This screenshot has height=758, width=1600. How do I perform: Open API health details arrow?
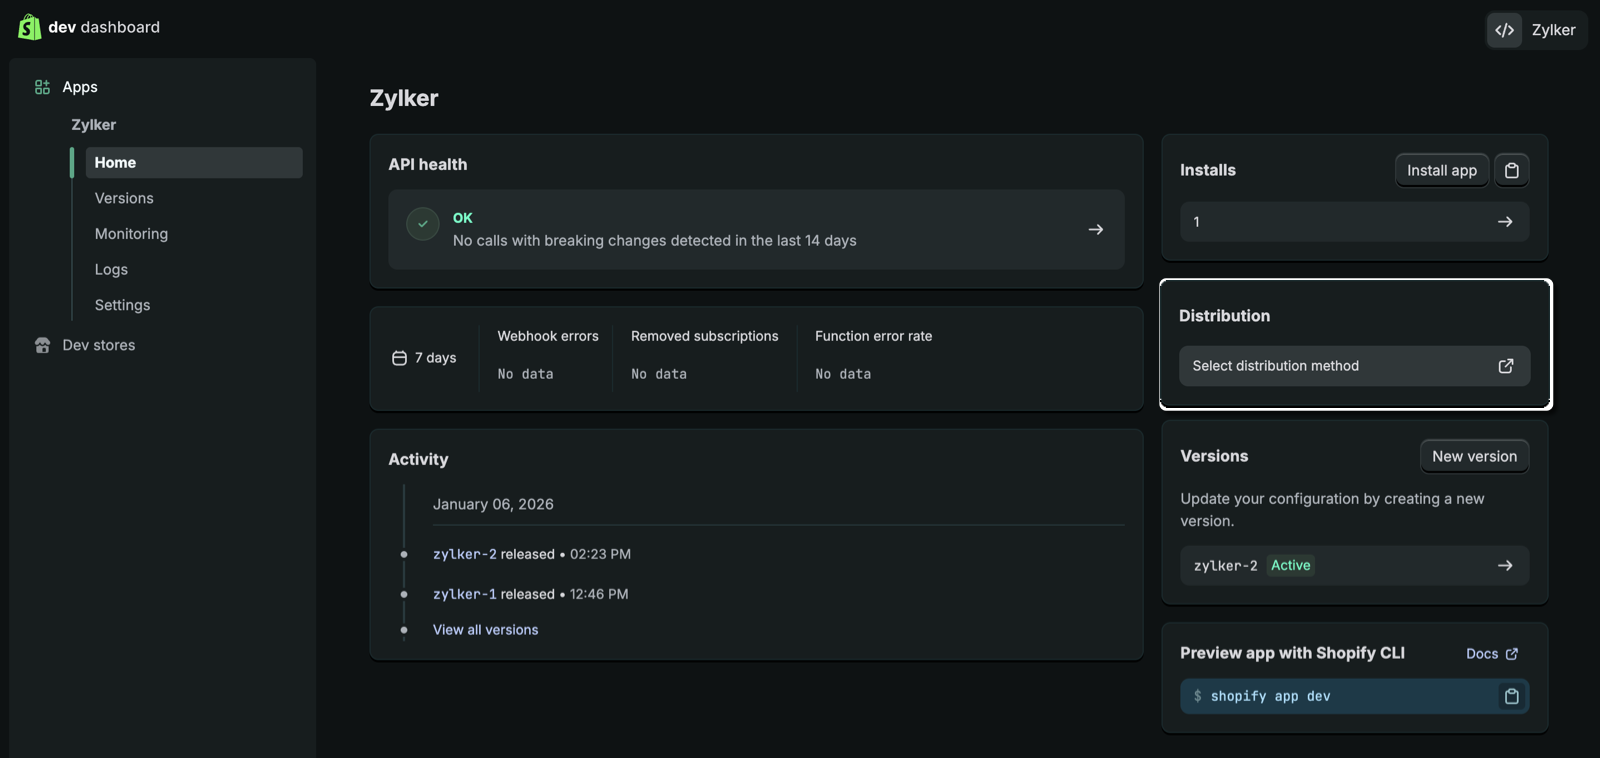point(1095,229)
